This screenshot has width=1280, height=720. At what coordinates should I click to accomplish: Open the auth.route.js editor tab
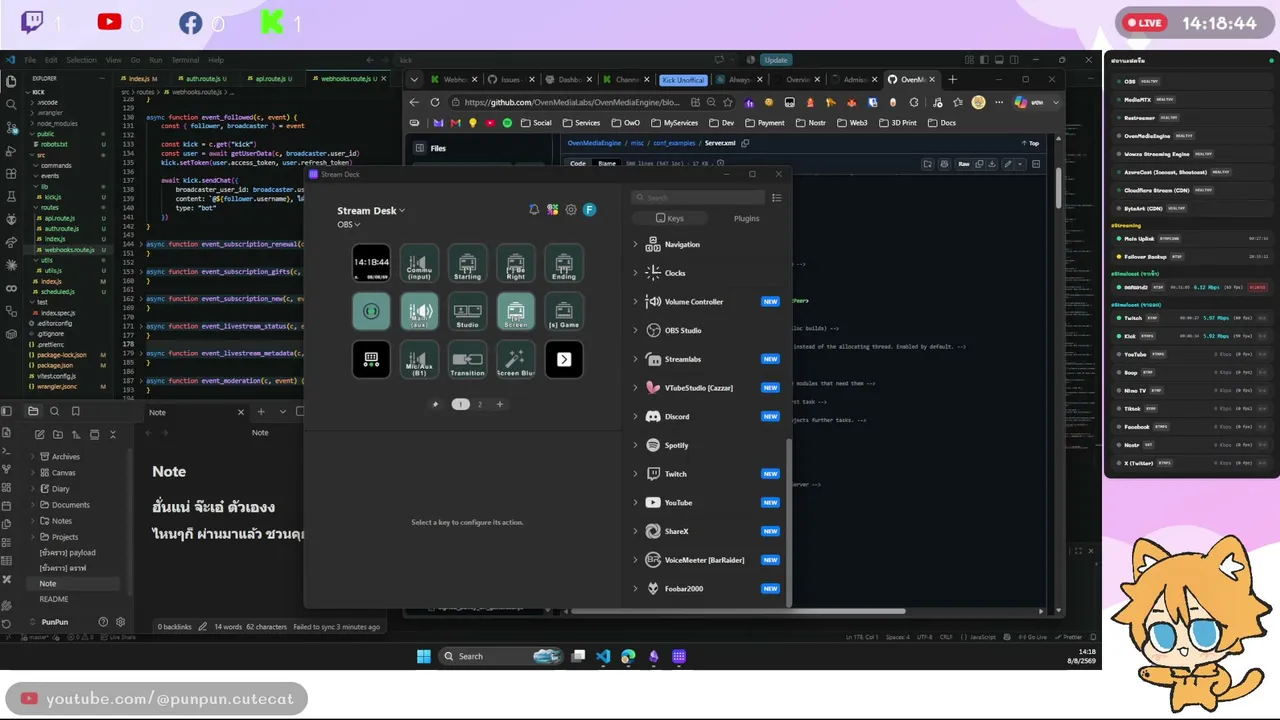[204, 78]
